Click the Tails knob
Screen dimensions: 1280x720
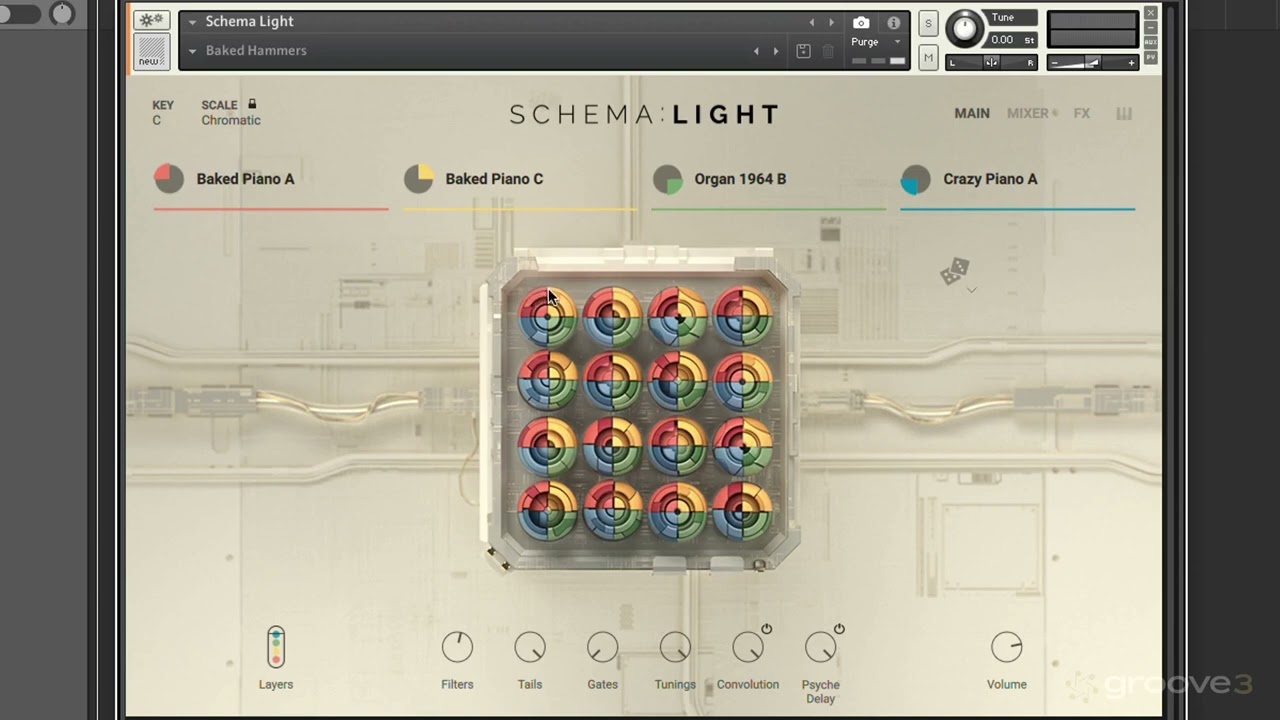pyautogui.click(x=530, y=648)
